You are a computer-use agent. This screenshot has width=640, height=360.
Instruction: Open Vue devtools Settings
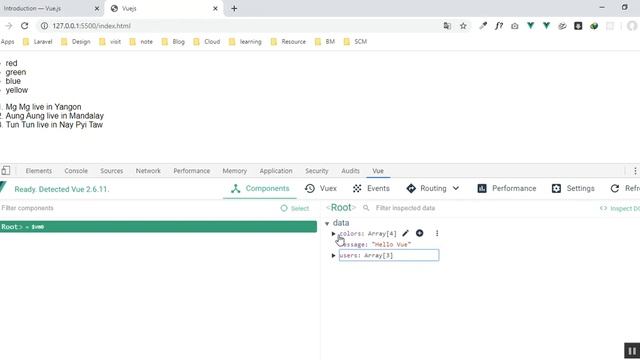click(573, 188)
